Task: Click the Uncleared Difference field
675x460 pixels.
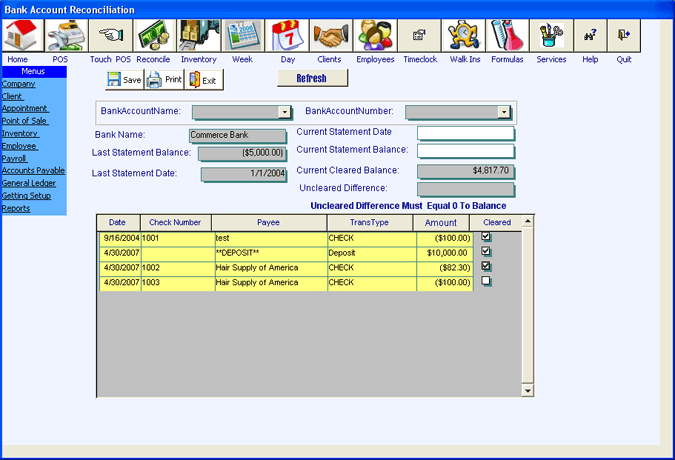Action: tap(465, 189)
